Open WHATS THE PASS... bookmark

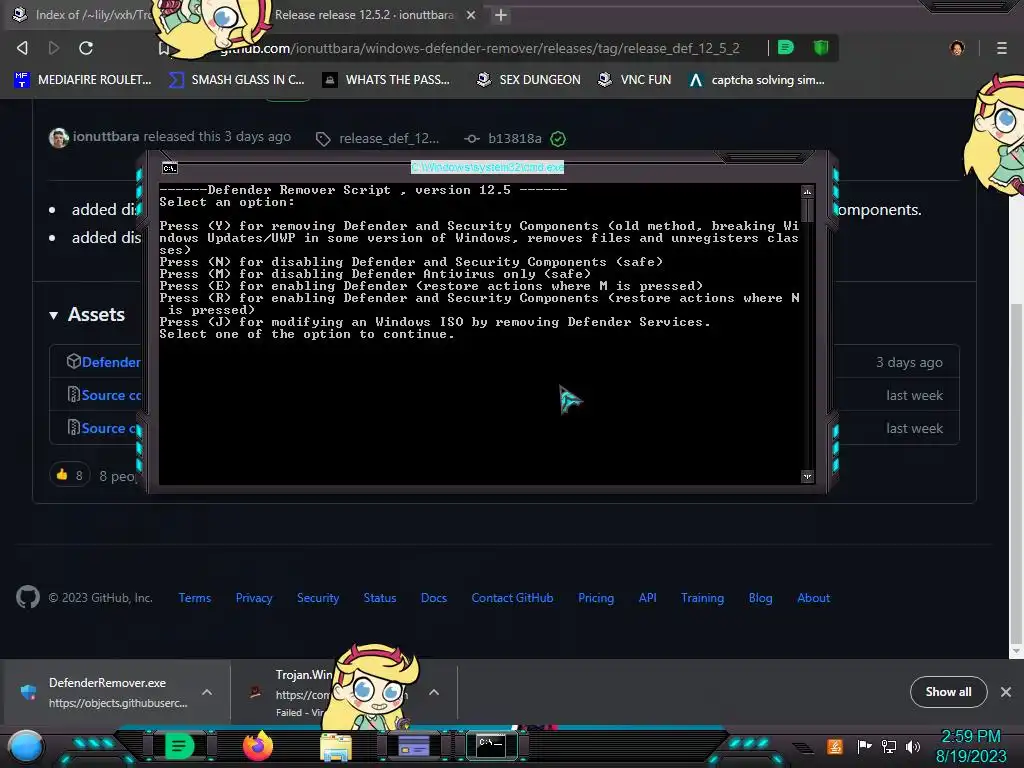(387, 80)
